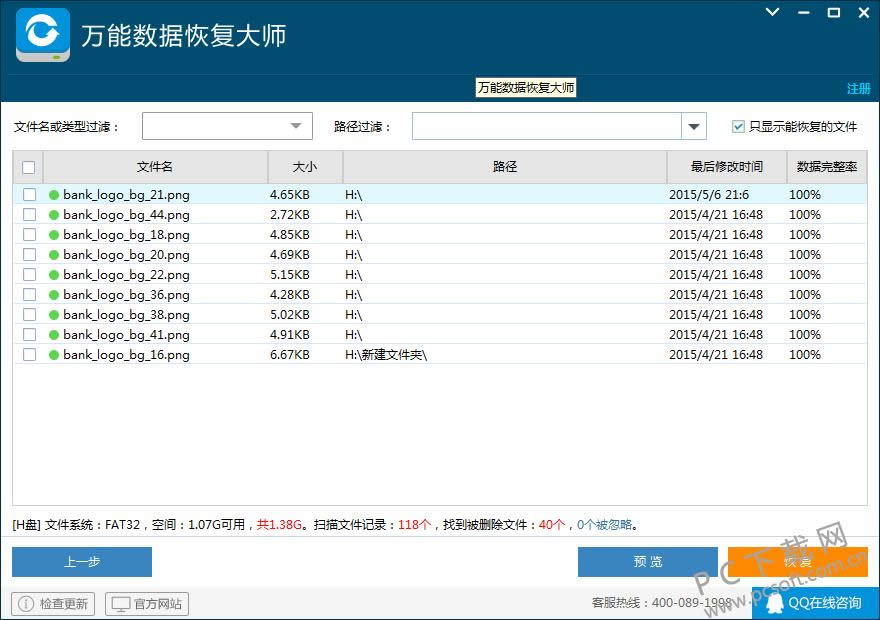880x620 pixels.
Task: Click the path H:\新建文件夹\ cell
Action: [x=386, y=355]
